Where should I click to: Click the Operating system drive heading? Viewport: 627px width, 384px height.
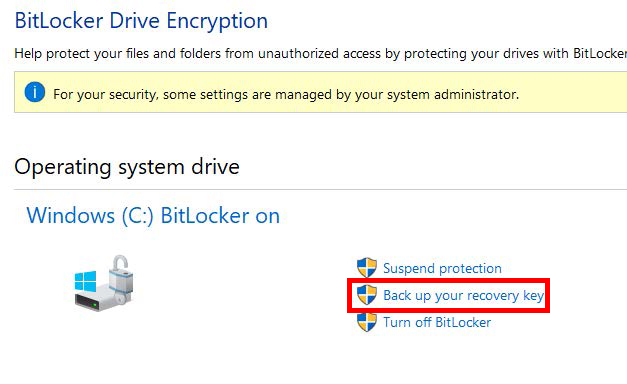click(127, 166)
